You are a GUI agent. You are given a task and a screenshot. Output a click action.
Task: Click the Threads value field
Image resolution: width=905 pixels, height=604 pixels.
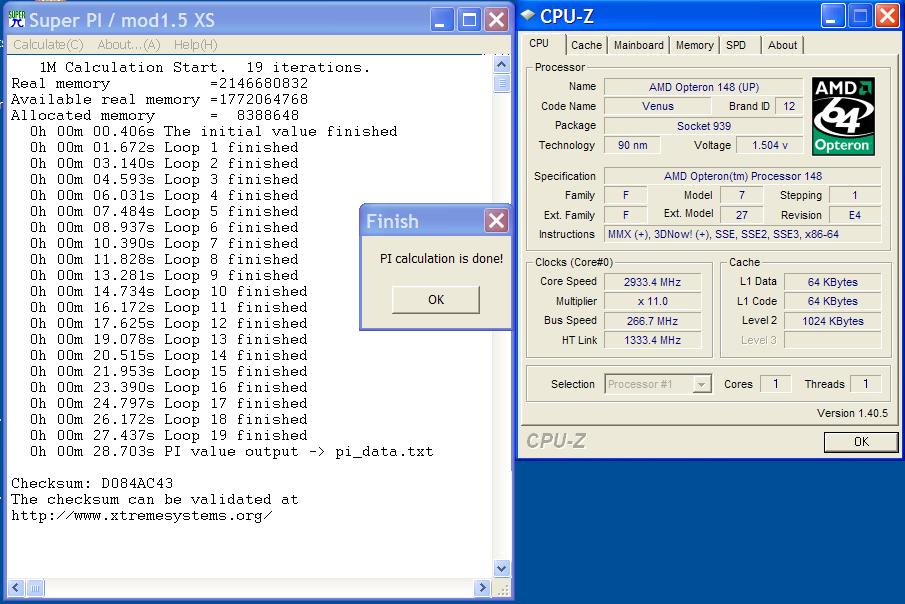point(865,384)
